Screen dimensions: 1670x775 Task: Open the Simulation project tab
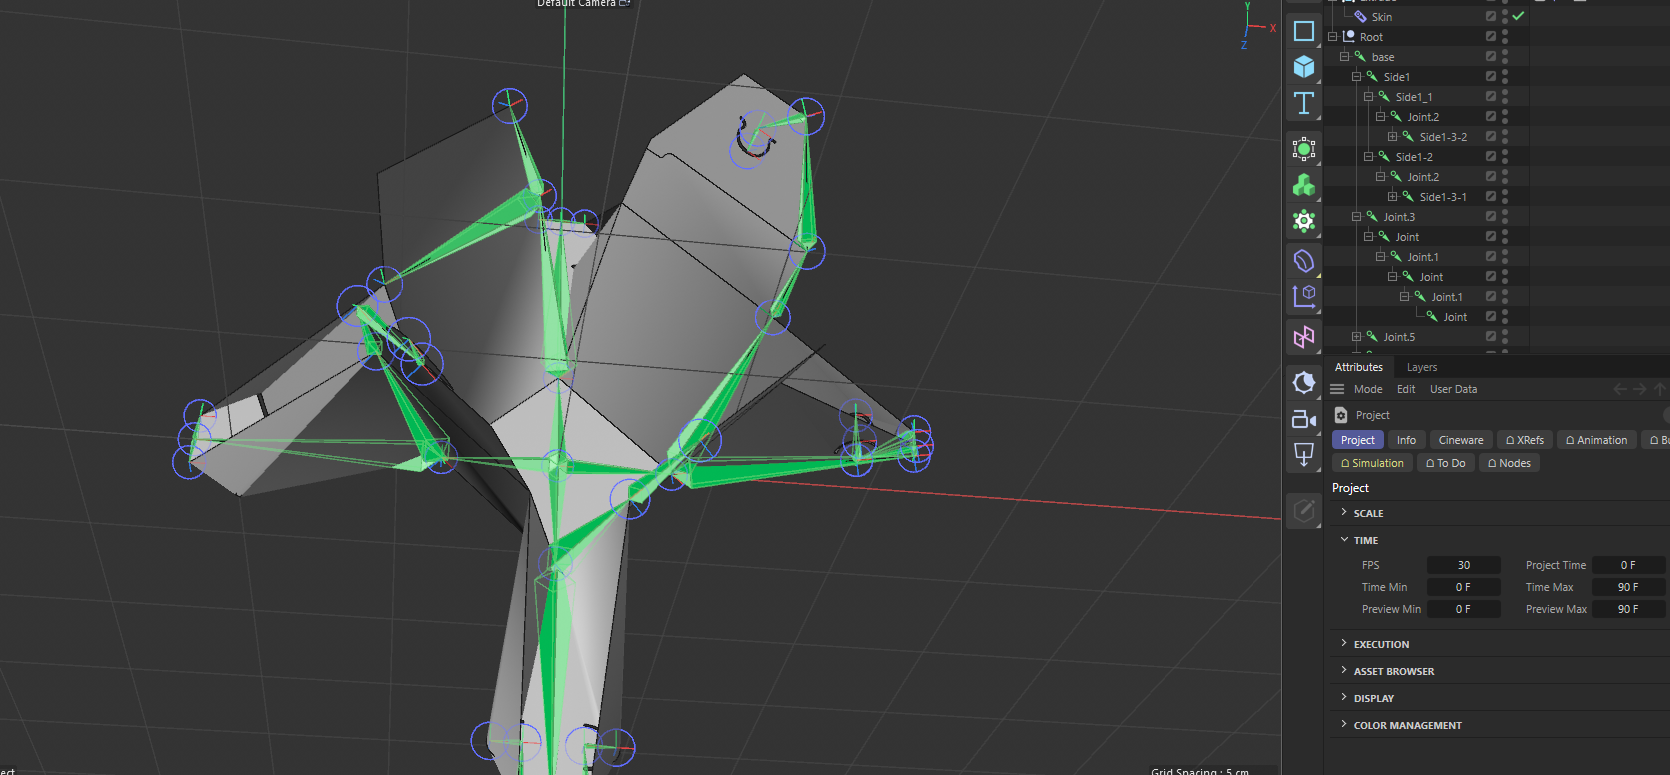tap(1372, 463)
